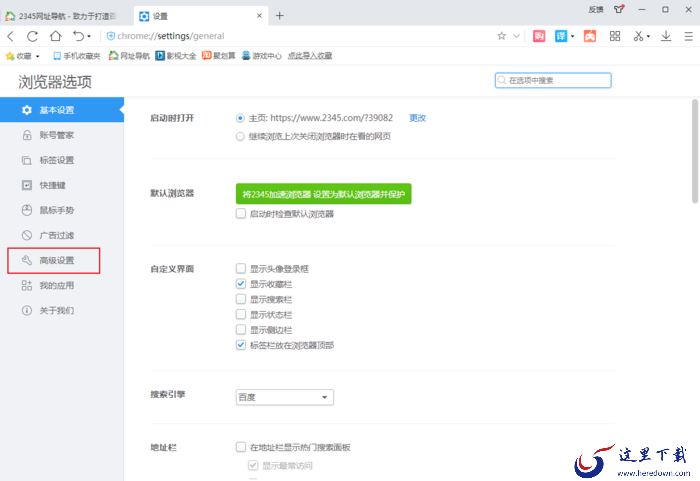Viewport: 700px width, 481px height.
Task: Select the 设置 tab
Action: click(x=201, y=16)
